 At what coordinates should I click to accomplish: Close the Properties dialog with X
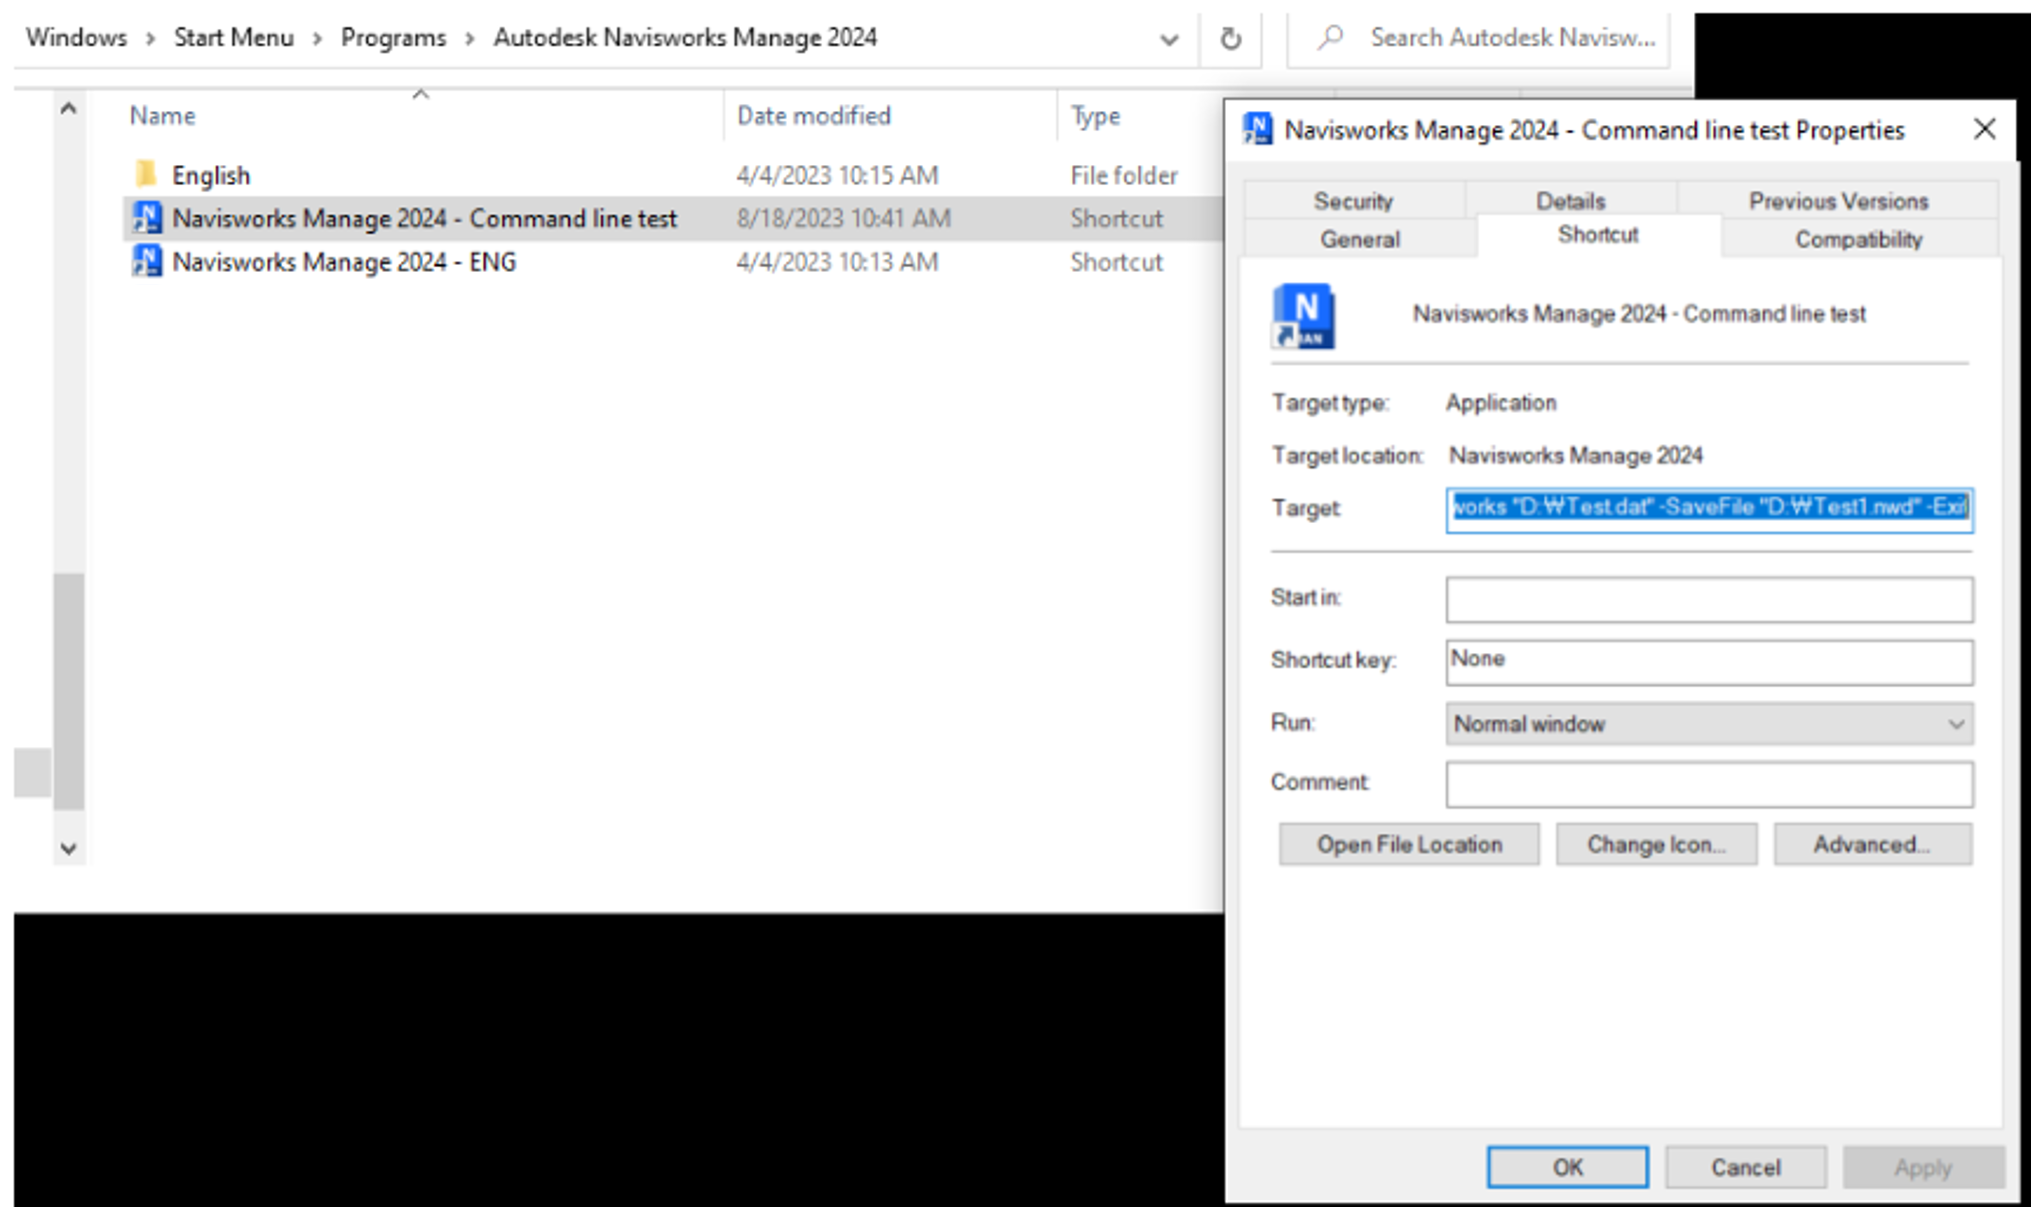pos(1984,129)
